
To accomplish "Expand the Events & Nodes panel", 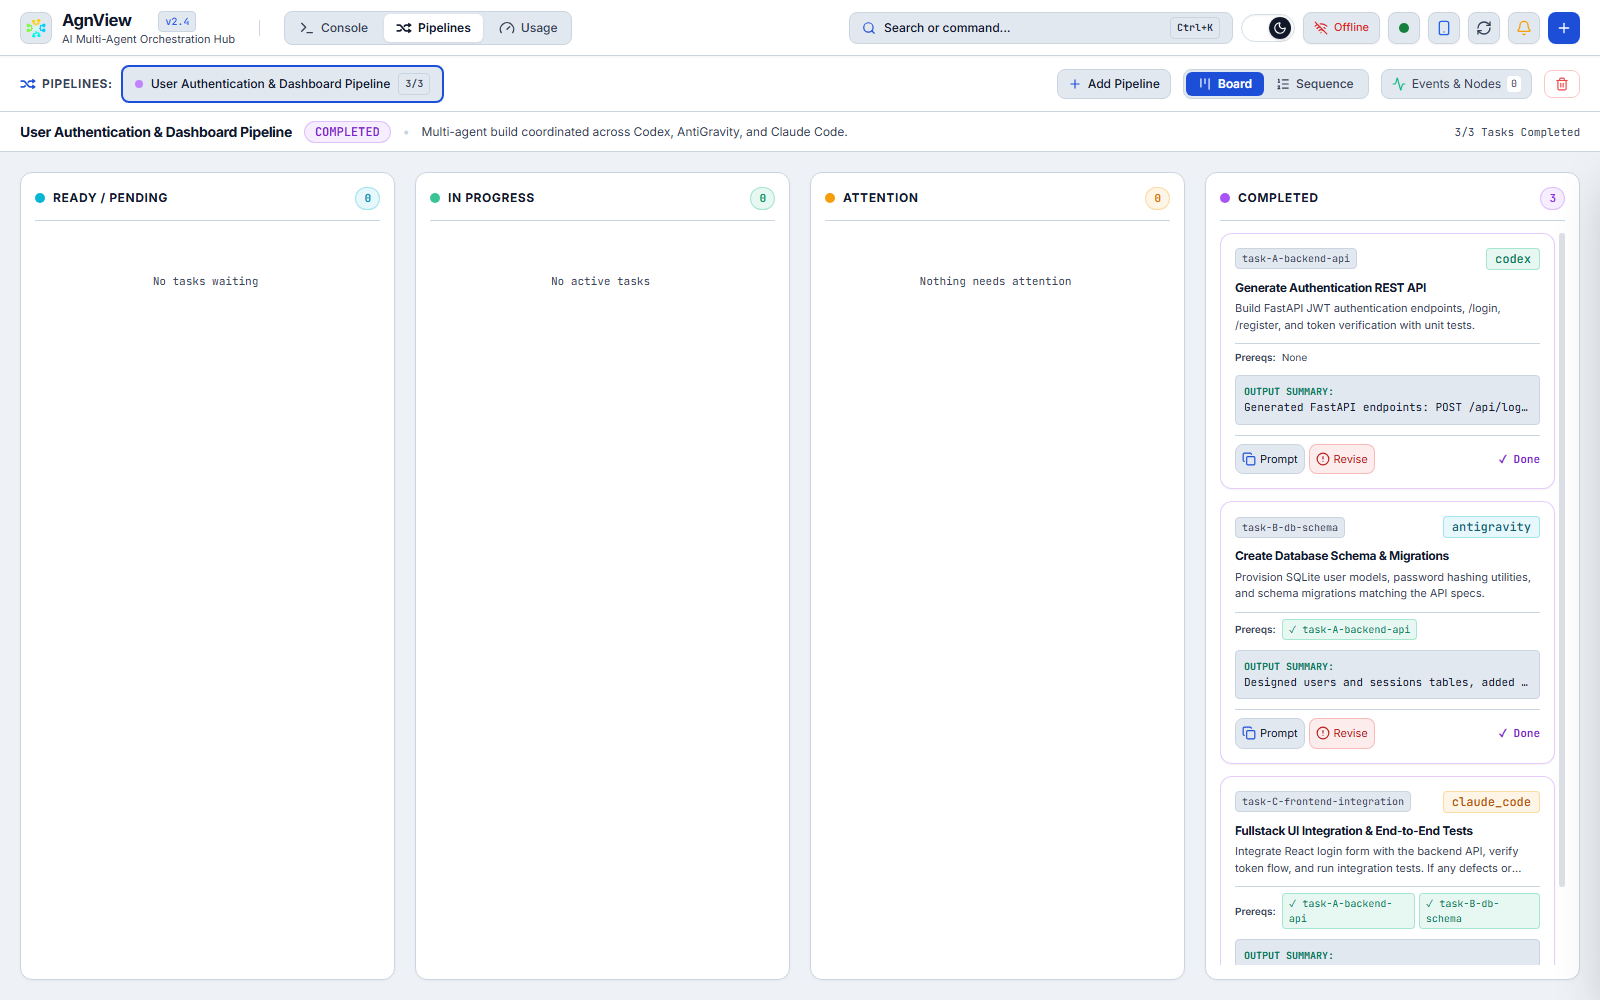I will pyautogui.click(x=1456, y=84).
